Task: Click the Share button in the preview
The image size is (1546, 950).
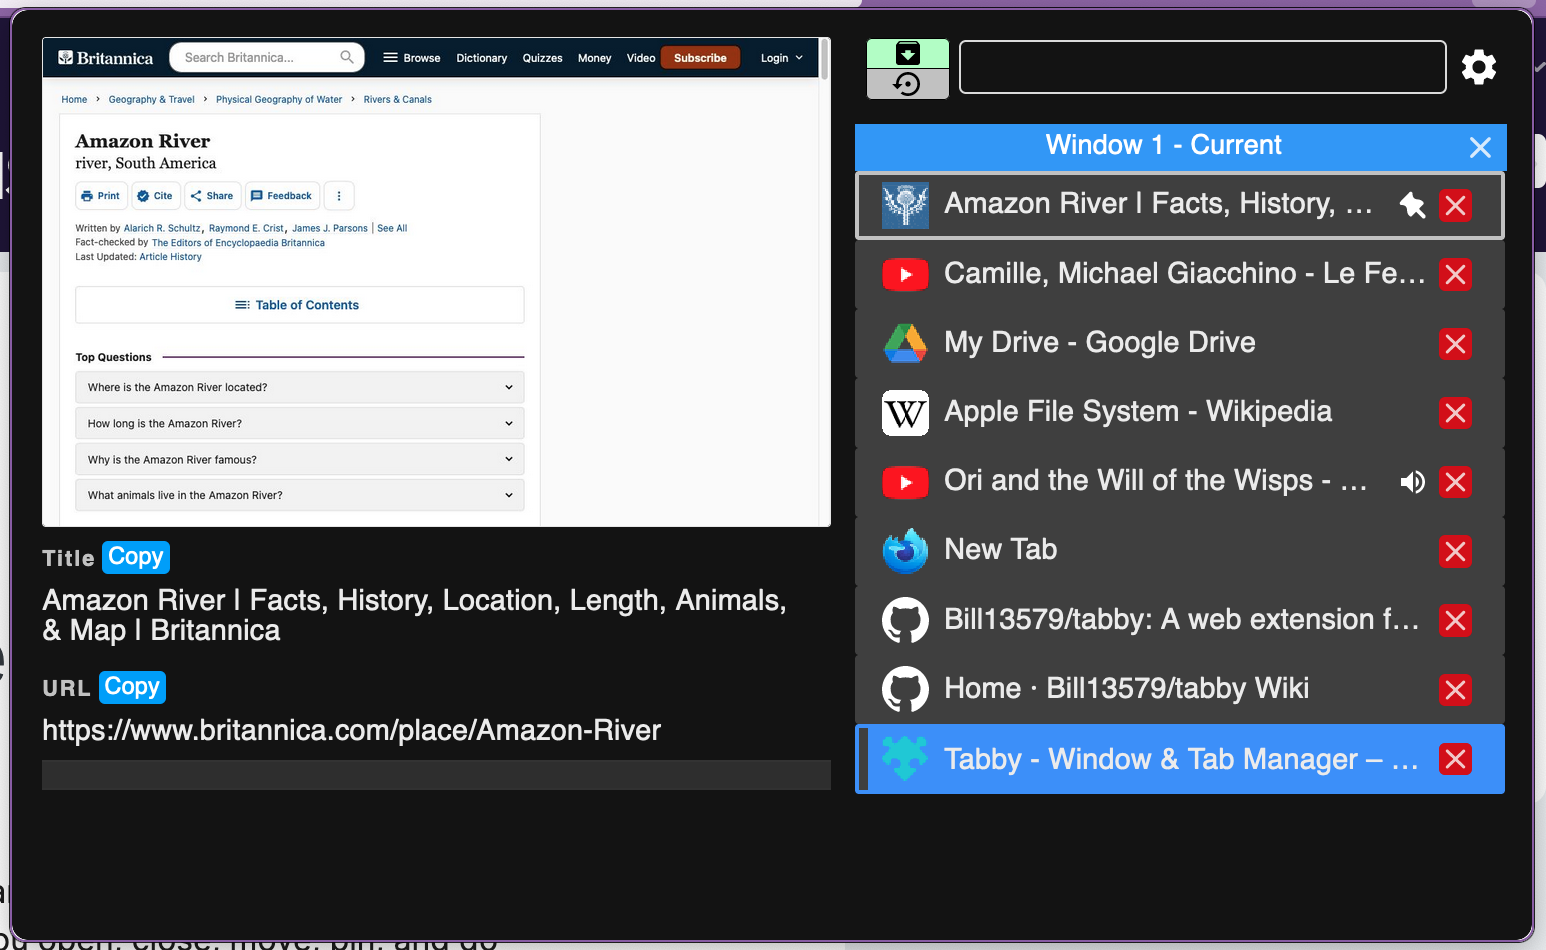Action: pyautogui.click(x=212, y=196)
